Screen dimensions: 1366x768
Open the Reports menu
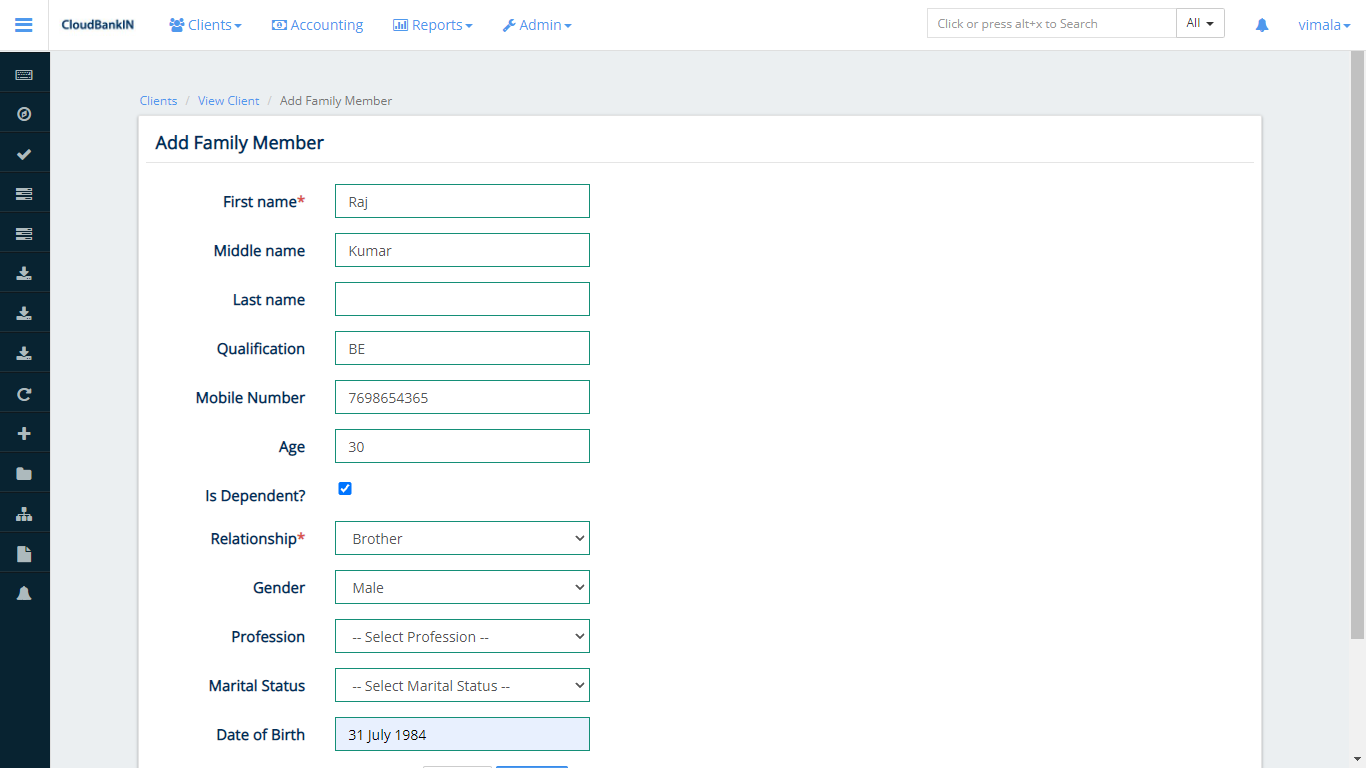coord(432,24)
